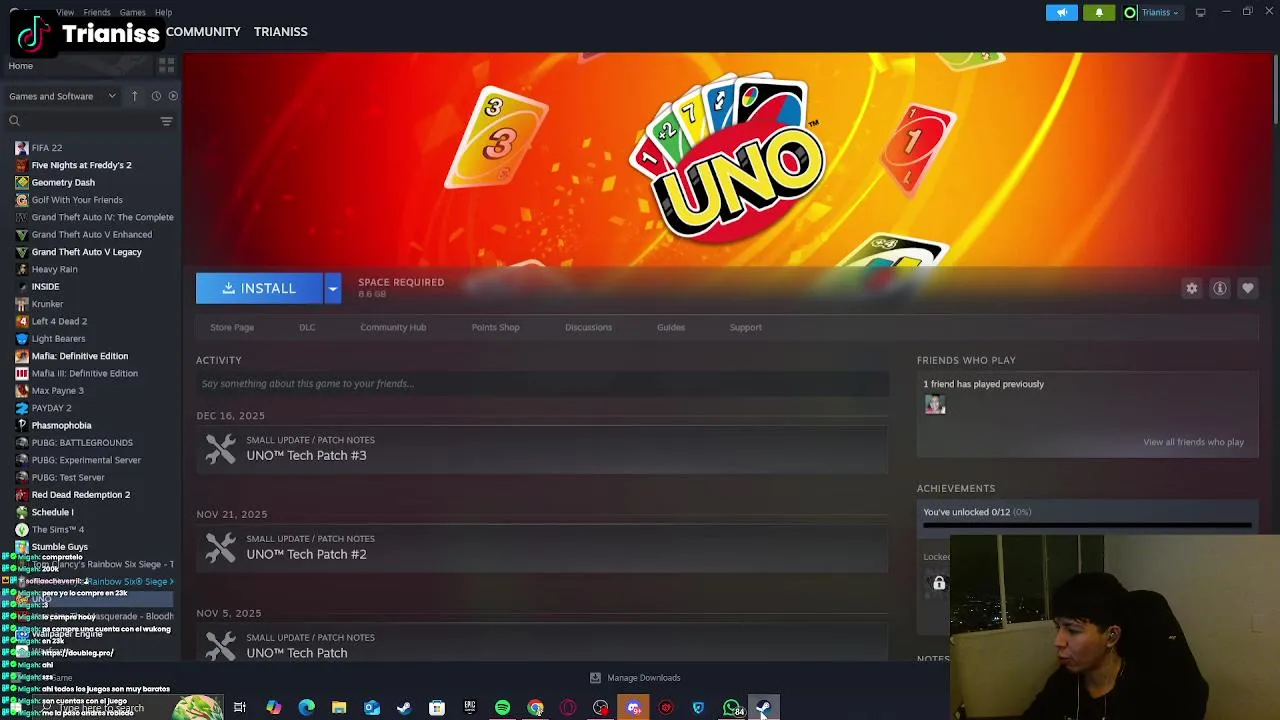This screenshot has width=1280, height=720.
Task: Open the Guides tab
Action: pos(671,327)
